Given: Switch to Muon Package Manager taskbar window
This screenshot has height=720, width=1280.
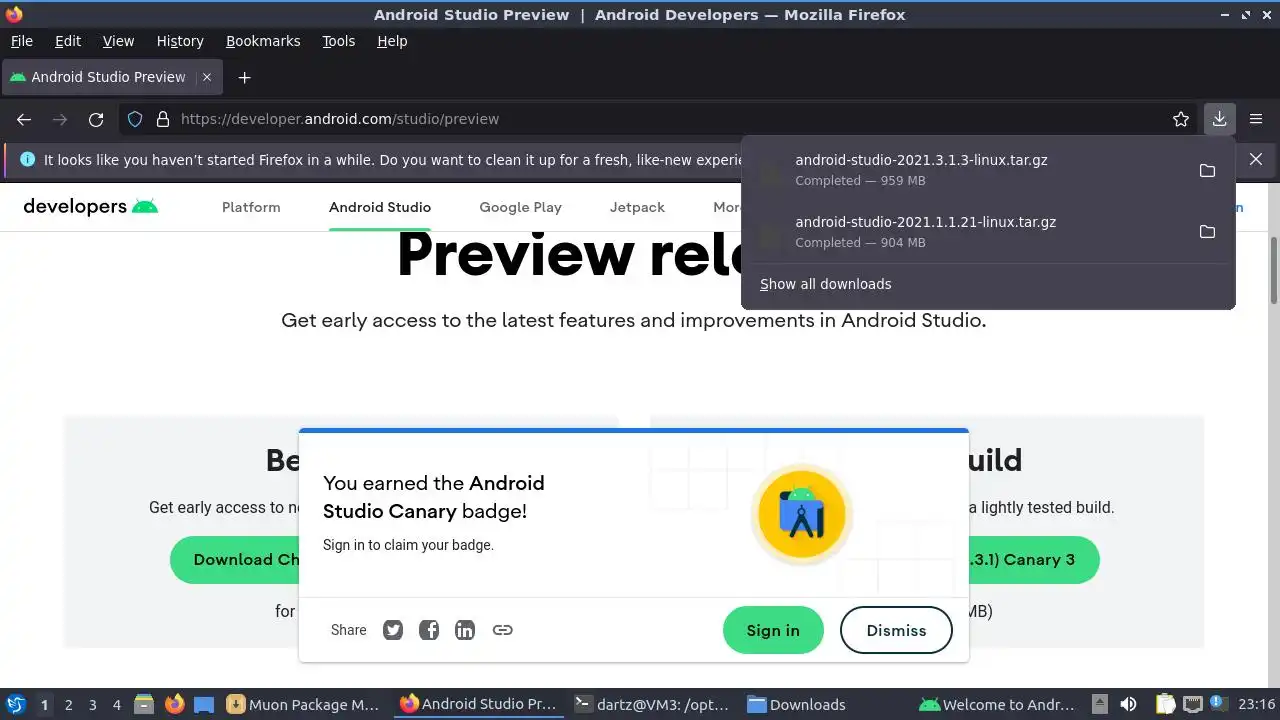Looking at the screenshot, I should click(303, 705).
